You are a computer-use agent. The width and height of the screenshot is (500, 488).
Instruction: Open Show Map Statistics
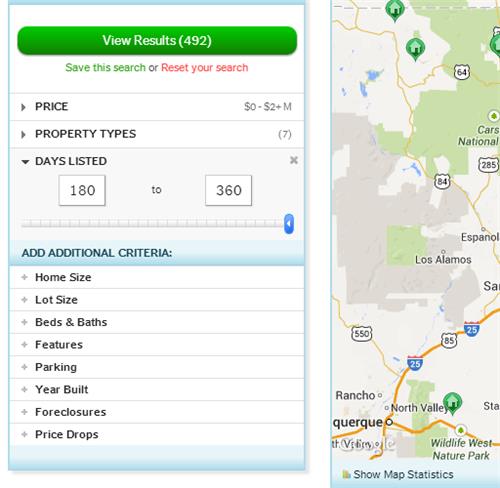(x=398, y=474)
